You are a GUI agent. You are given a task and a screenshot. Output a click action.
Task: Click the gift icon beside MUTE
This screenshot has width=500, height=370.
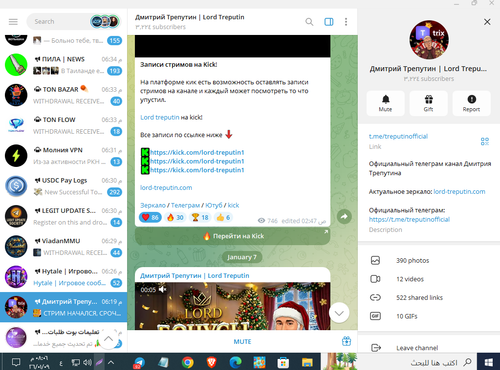point(346,341)
